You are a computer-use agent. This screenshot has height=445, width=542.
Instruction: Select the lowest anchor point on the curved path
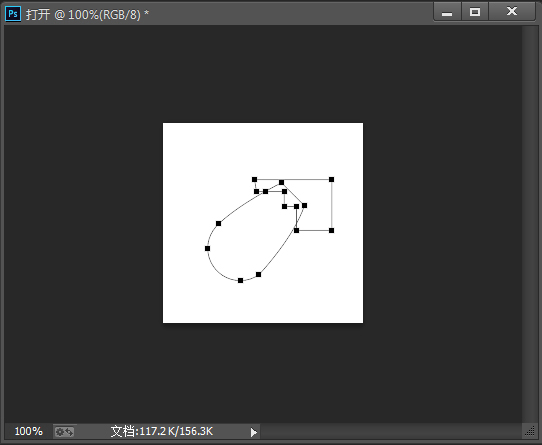coord(240,280)
